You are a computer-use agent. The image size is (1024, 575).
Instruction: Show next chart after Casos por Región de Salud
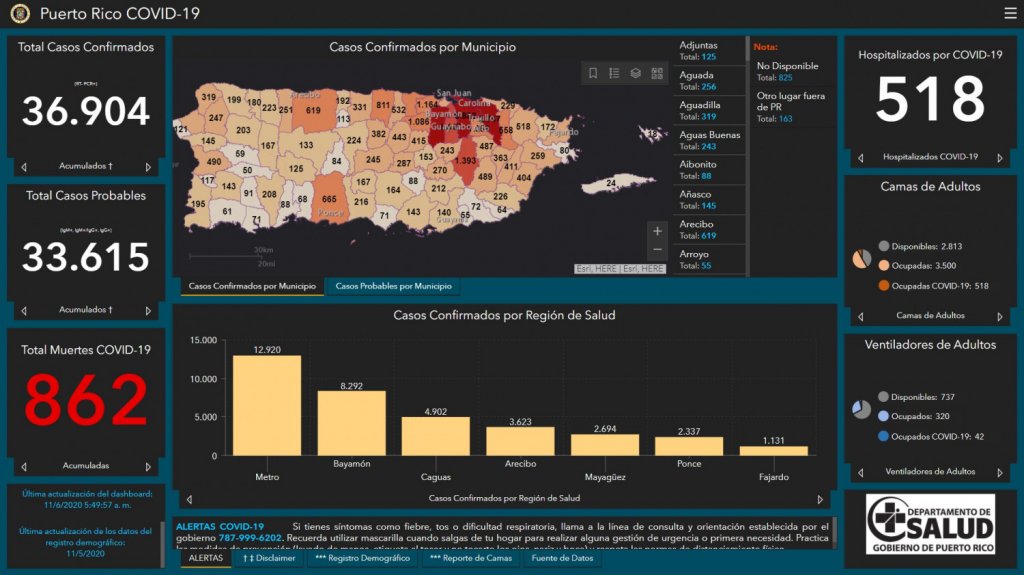820,498
